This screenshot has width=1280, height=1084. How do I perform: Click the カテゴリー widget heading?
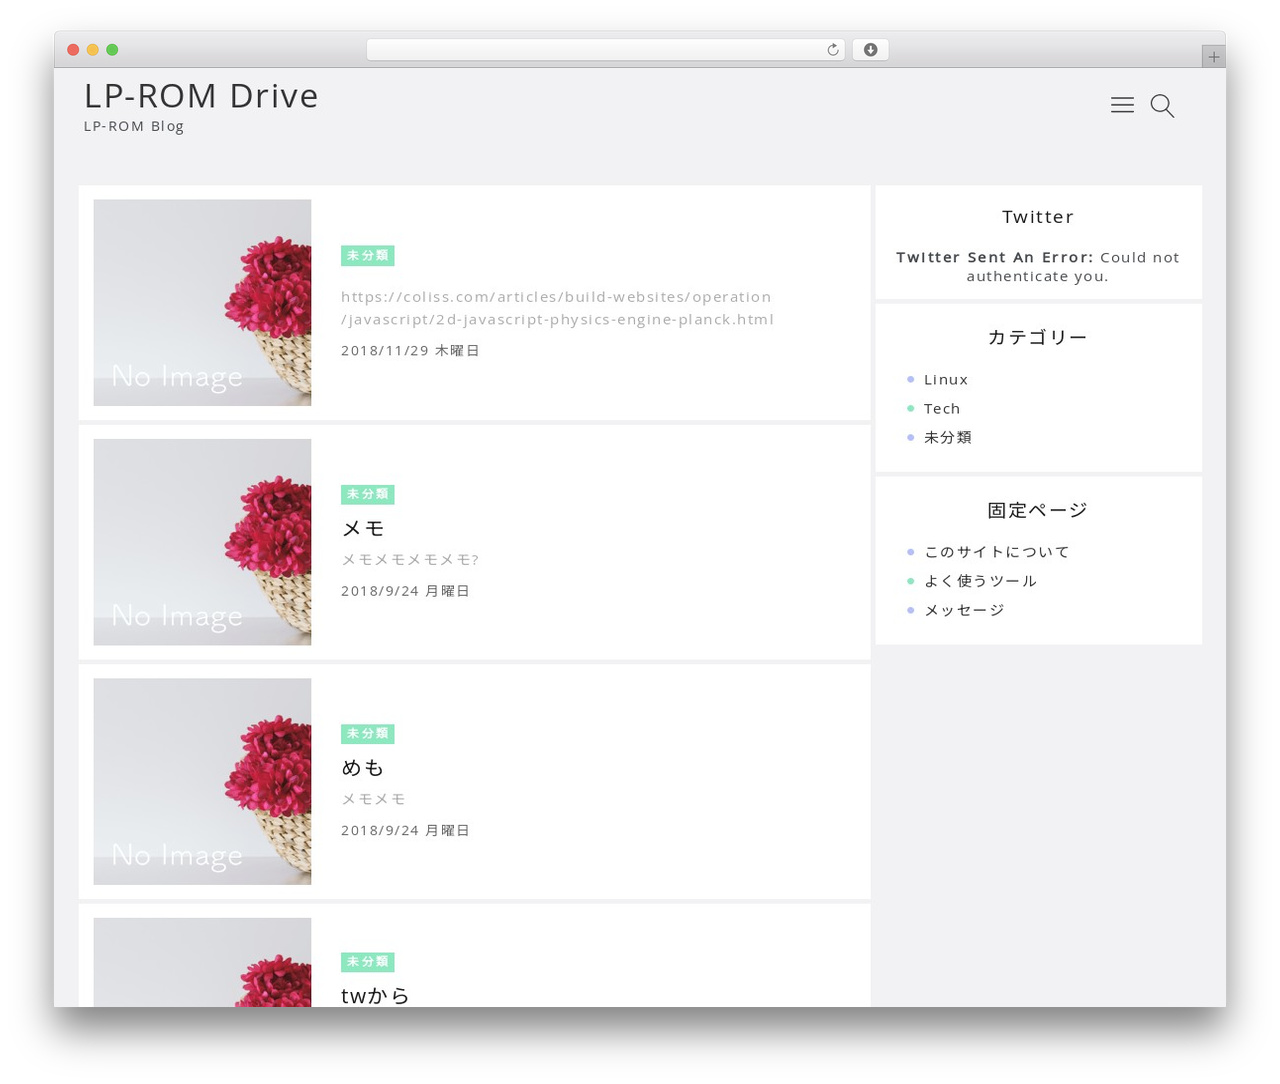[1038, 337]
